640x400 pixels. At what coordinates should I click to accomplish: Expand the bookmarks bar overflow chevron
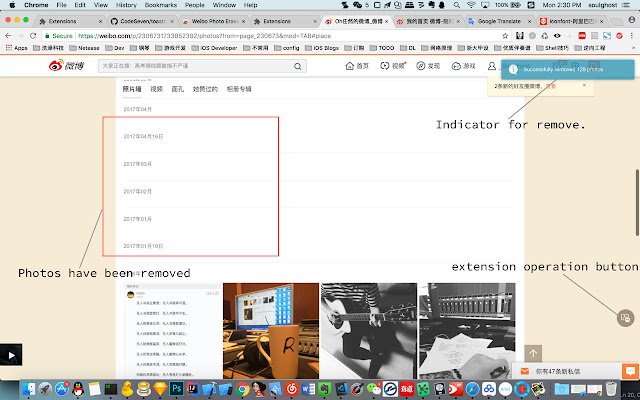(x=633, y=48)
